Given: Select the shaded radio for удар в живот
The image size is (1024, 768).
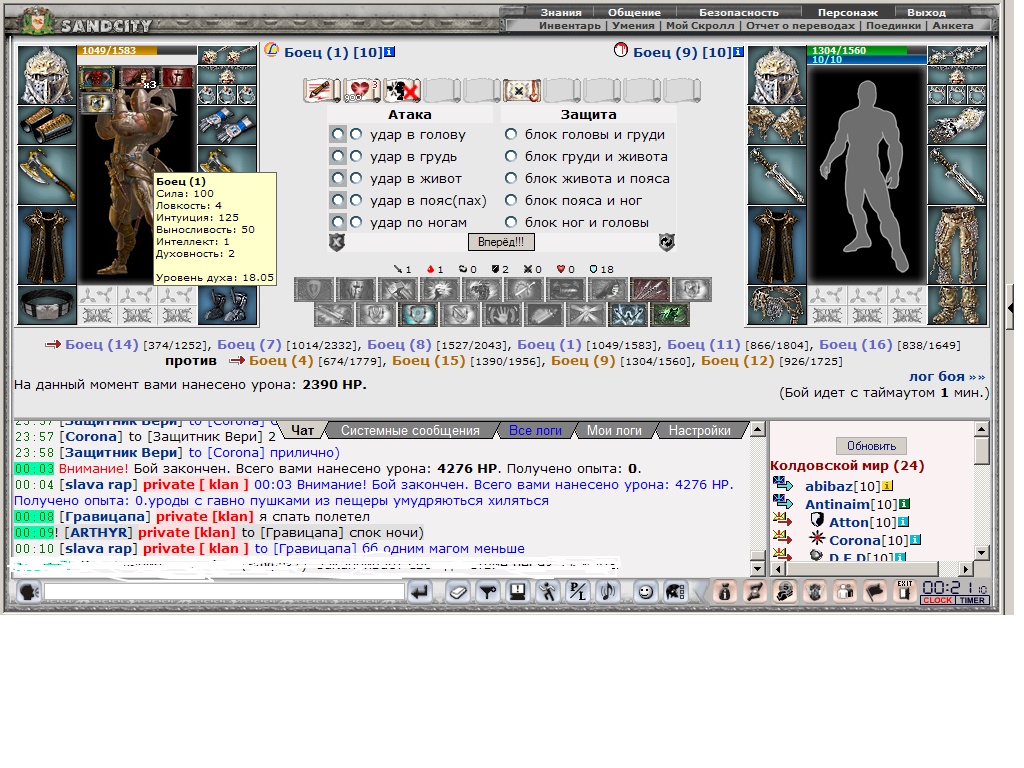Looking at the screenshot, I should pos(337,178).
